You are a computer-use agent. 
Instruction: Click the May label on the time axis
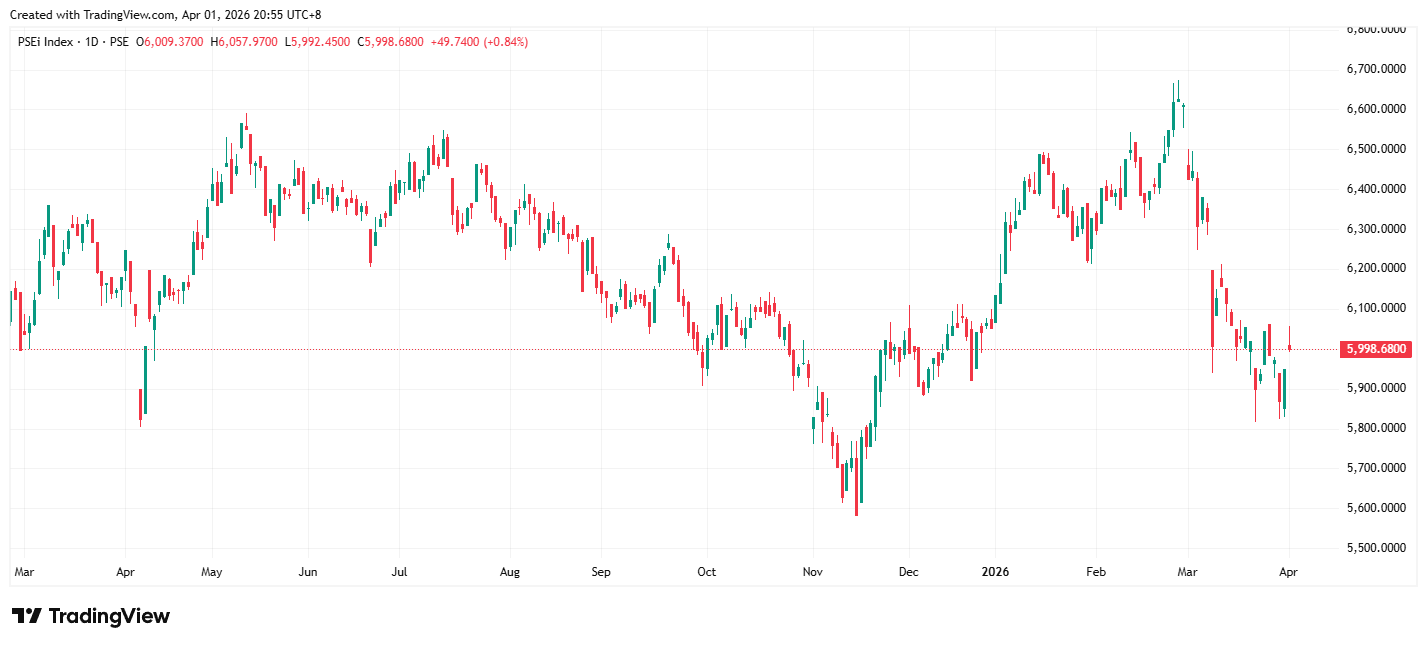point(211,573)
